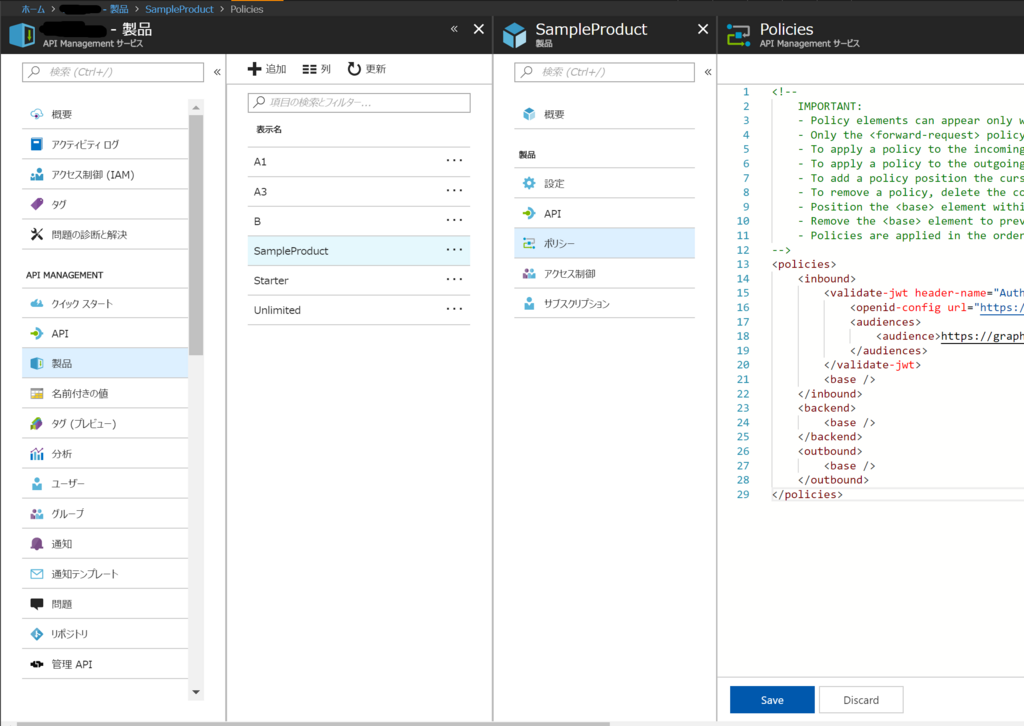Screen dimensions: 1024x726
Task: Open 分析 chart icon
Action: (37, 454)
